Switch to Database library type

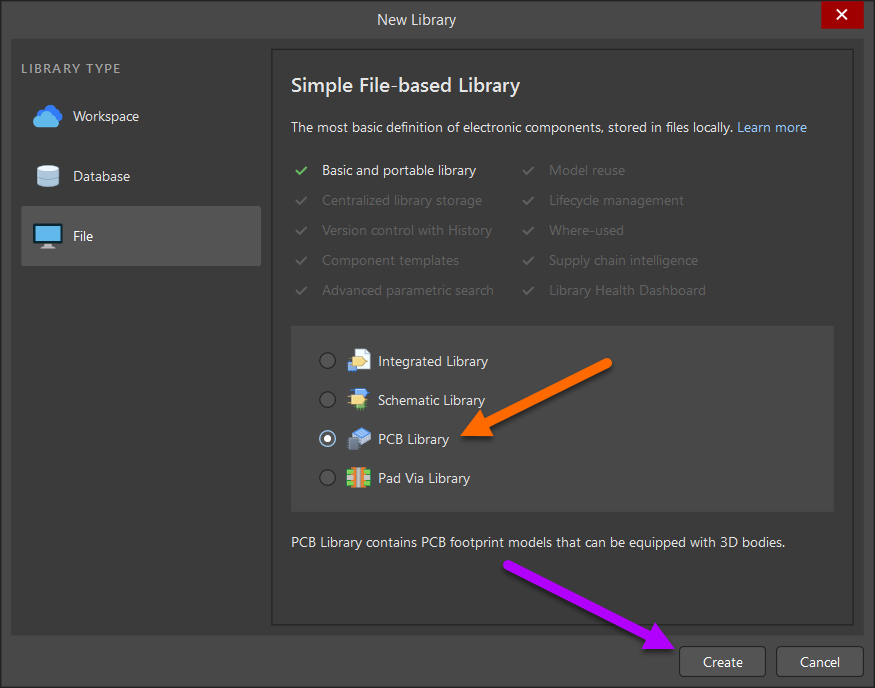pyautogui.click(x=101, y=177)
